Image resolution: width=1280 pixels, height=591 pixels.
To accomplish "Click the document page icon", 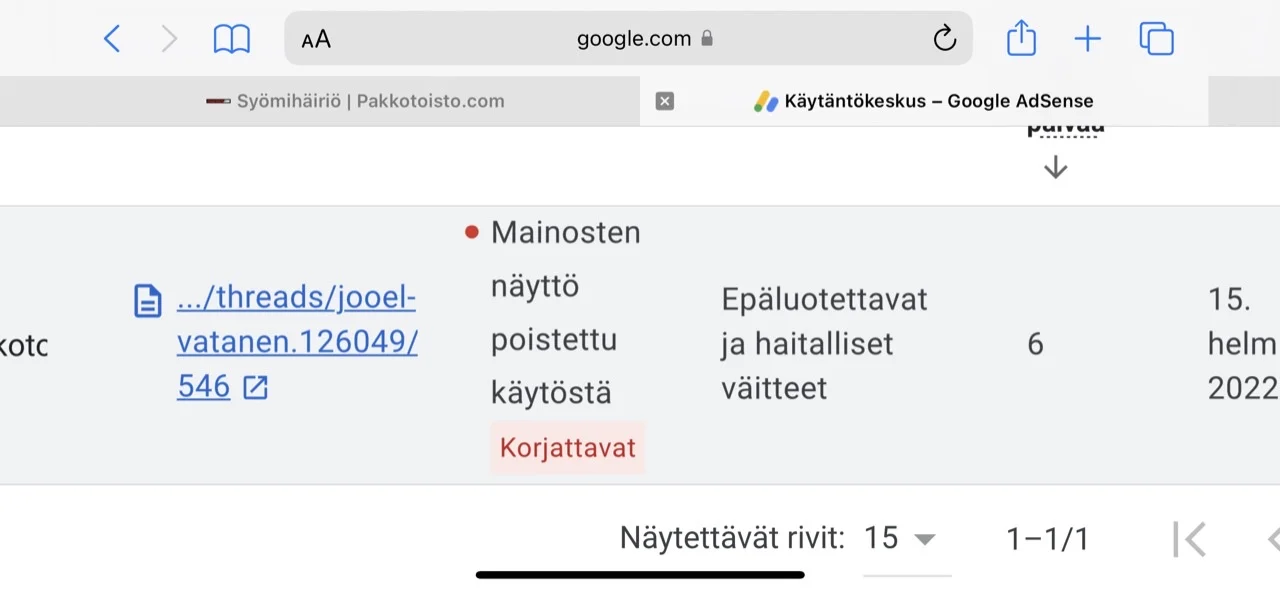I will point(148,300).
